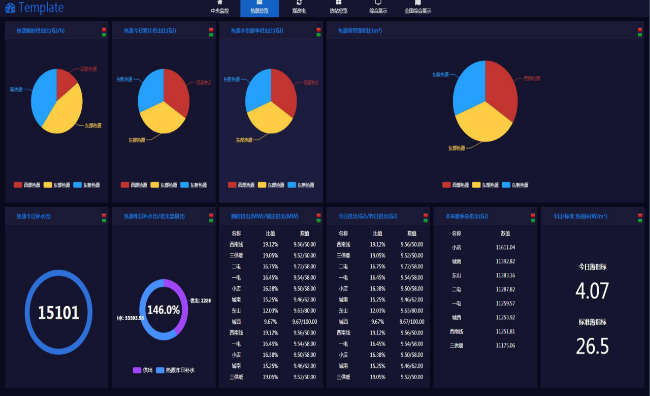The image size is (650, 396).
Task: Toggle the blue legend entry under the GJ/h pie
Action: click(x=87, y=185)
